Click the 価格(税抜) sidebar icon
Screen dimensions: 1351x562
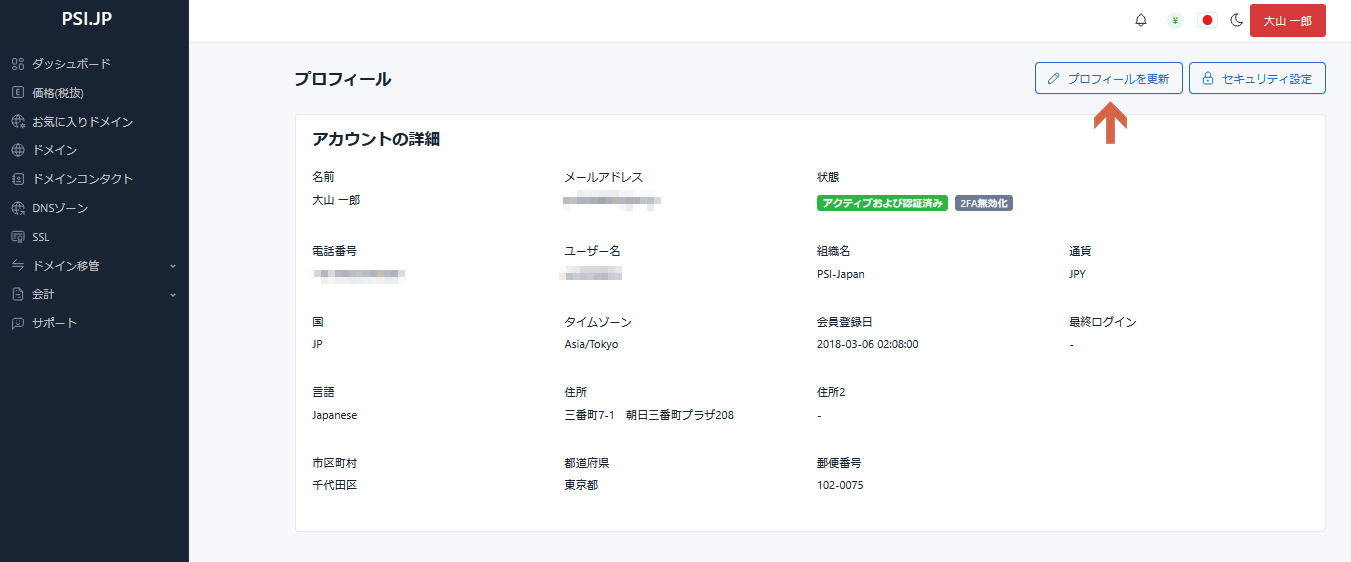17,93
